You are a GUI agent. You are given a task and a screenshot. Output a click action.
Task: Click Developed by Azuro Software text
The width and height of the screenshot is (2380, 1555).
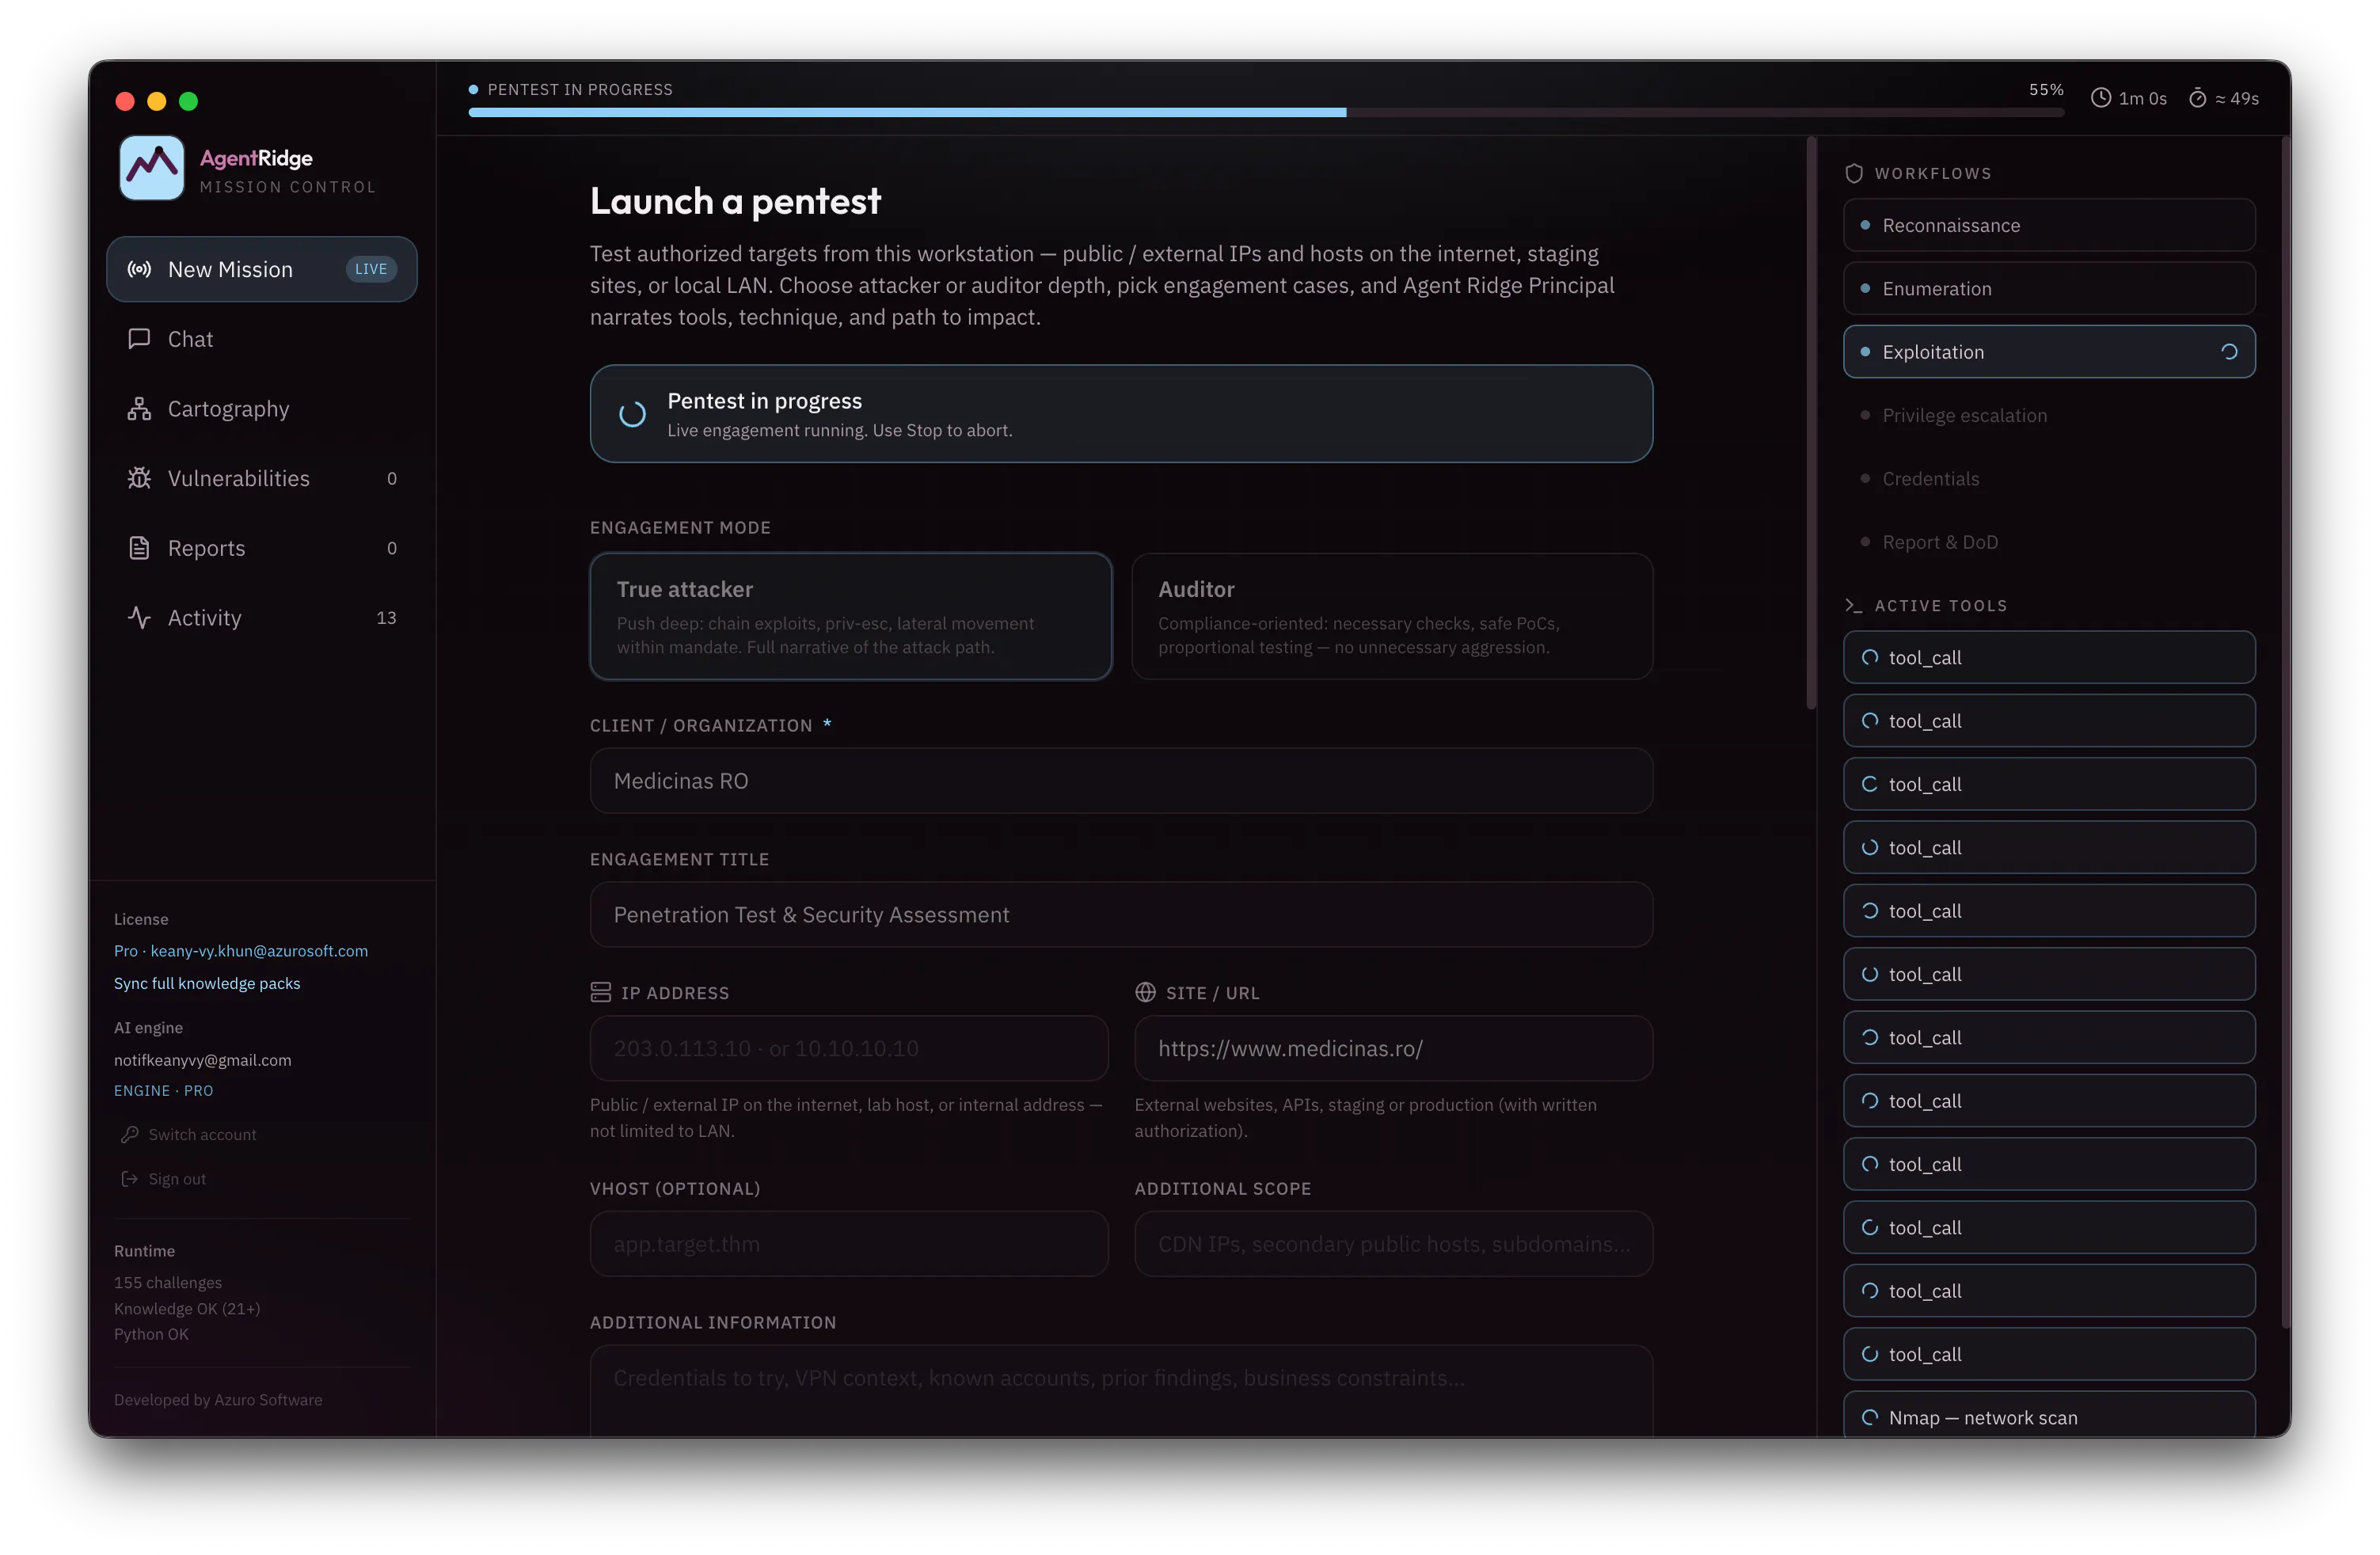coord(218,1400)
